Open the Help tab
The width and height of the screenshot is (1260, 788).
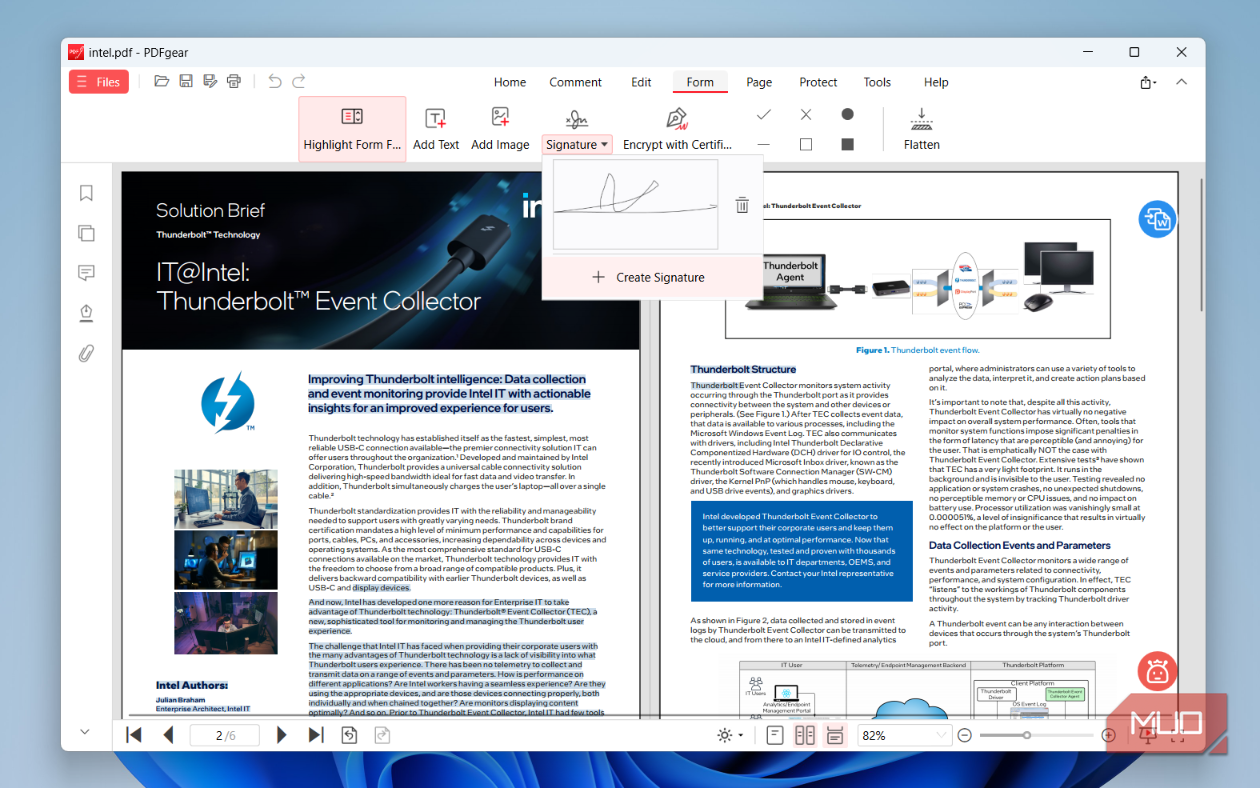pyautogui.click(x=936, y=82)
